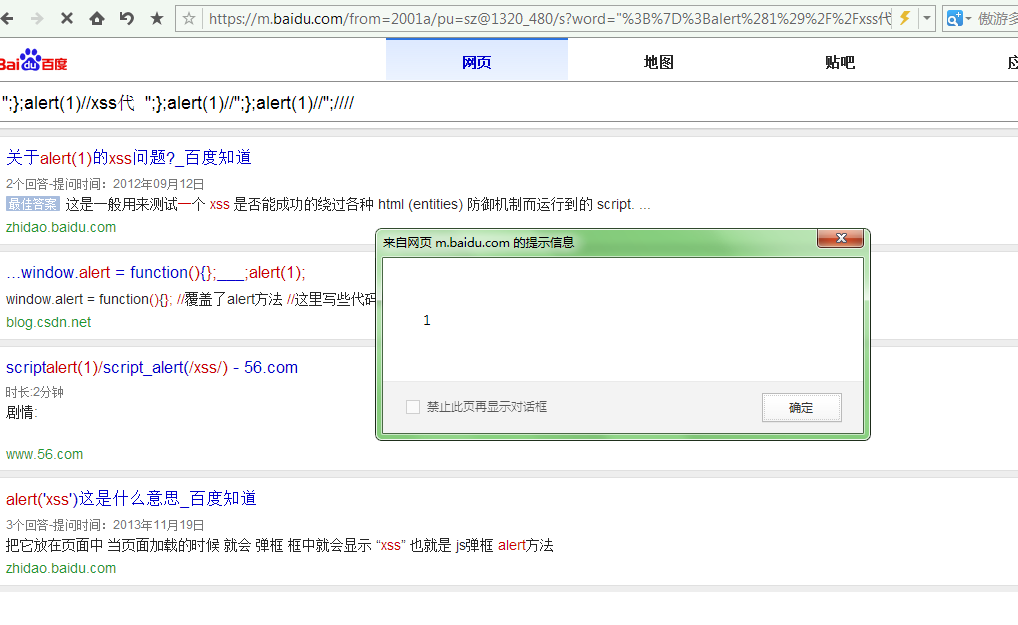Image resolution: width=1018 pixels, height=625 pixels.
Task: Click the dialog title 来自网页 m.baidu.com 的提示信息
Action: point(478,243)
